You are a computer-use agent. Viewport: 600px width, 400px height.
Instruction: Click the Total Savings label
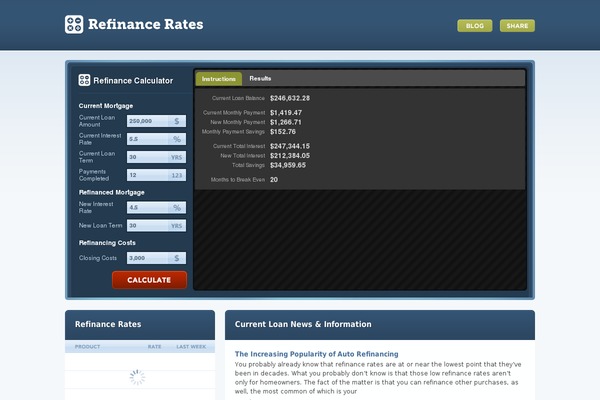248,165
